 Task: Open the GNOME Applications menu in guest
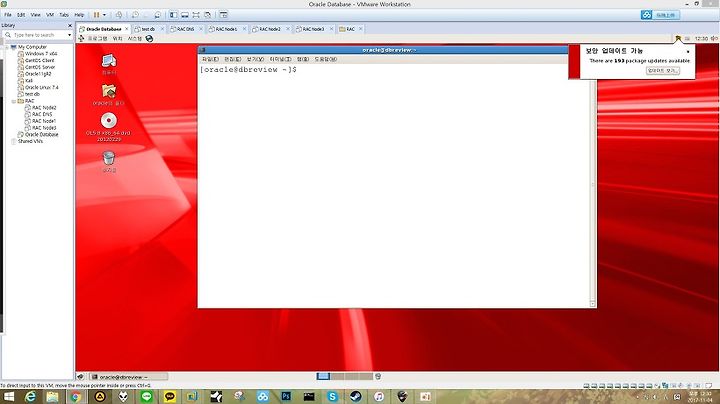point(97,39)
